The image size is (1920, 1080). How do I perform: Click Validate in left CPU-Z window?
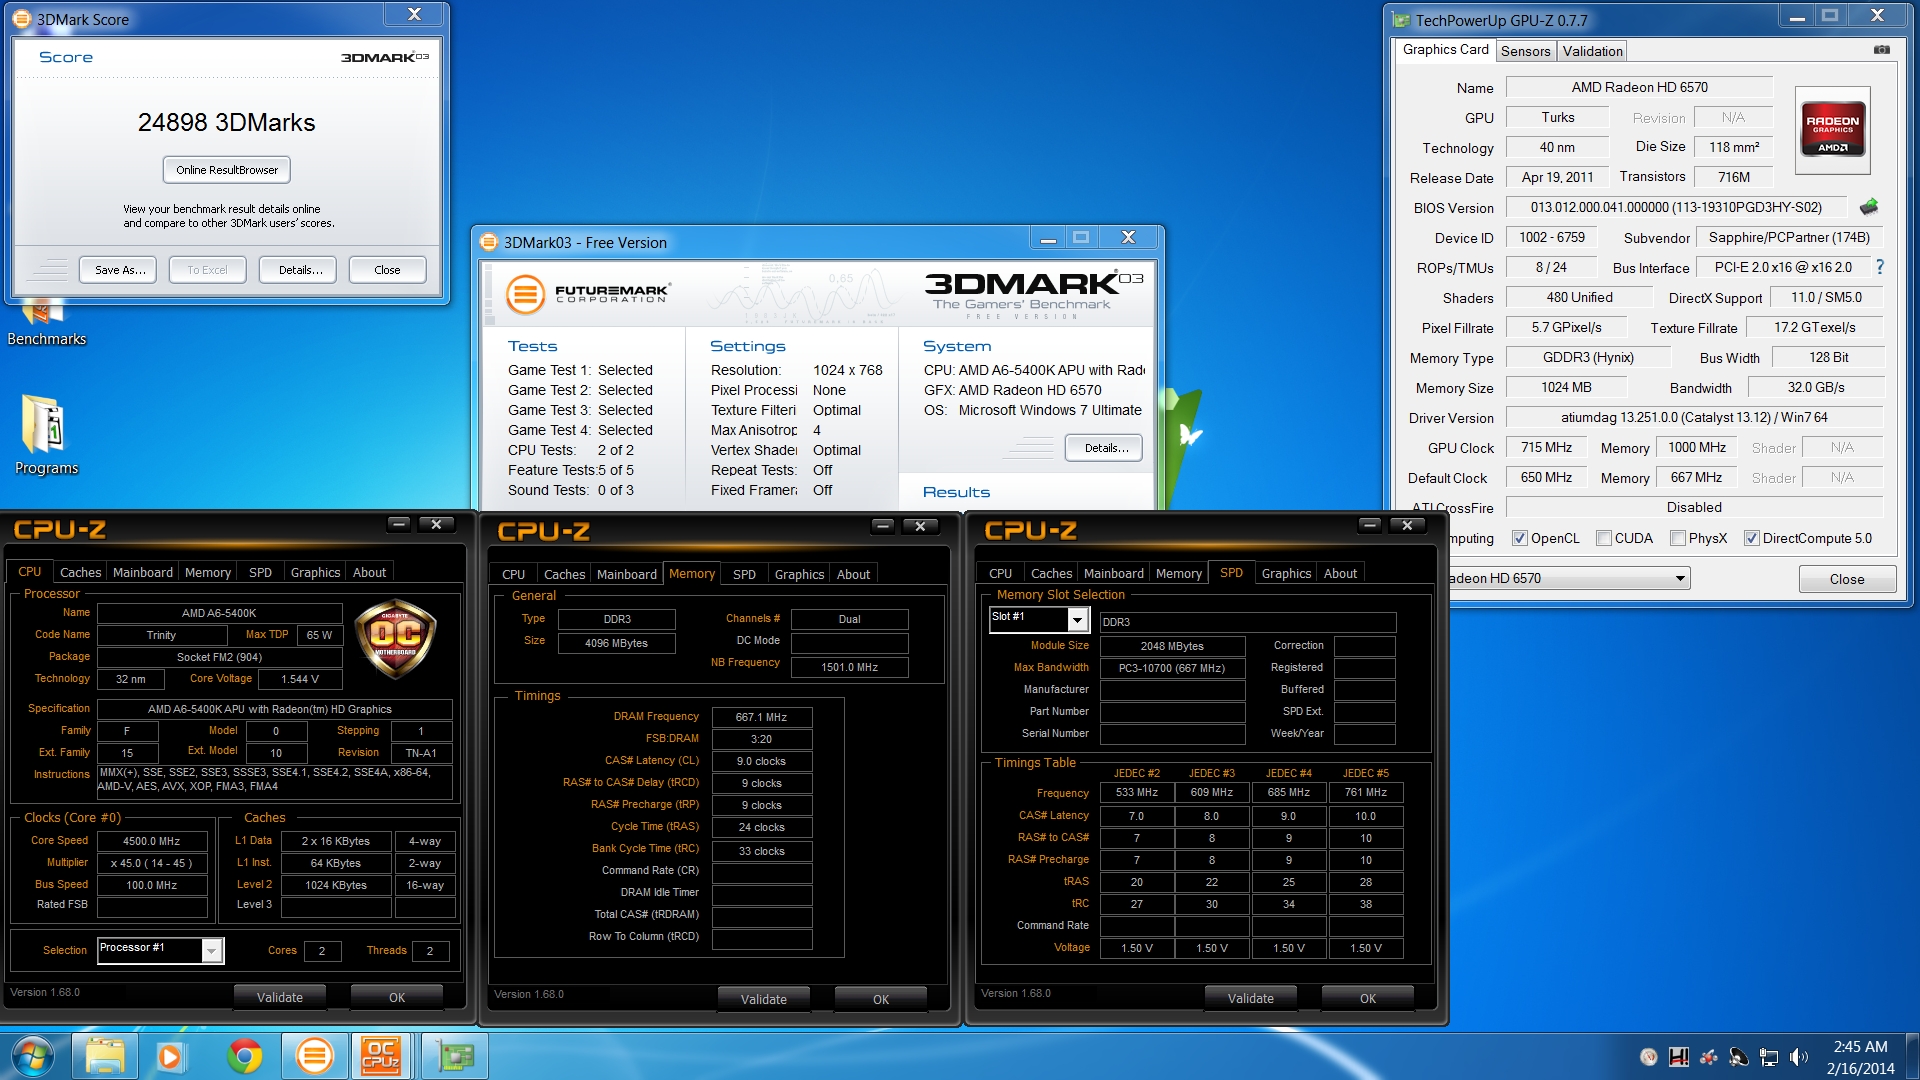pyautogui.click(x=280, y=997)
